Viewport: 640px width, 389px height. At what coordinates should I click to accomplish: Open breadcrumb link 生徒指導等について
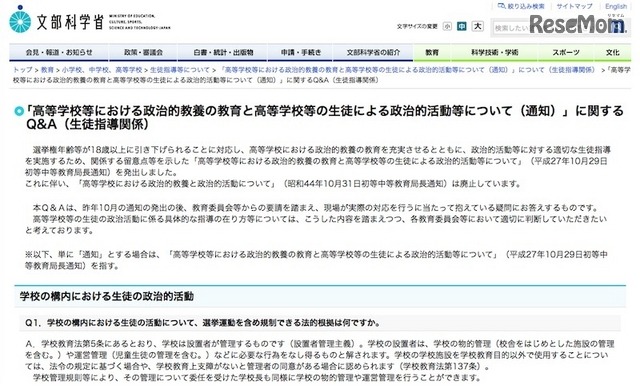180,70
